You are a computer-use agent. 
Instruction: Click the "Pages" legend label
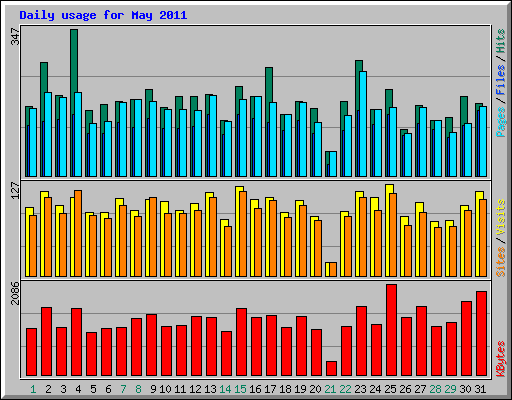click(x=501, y=122)
